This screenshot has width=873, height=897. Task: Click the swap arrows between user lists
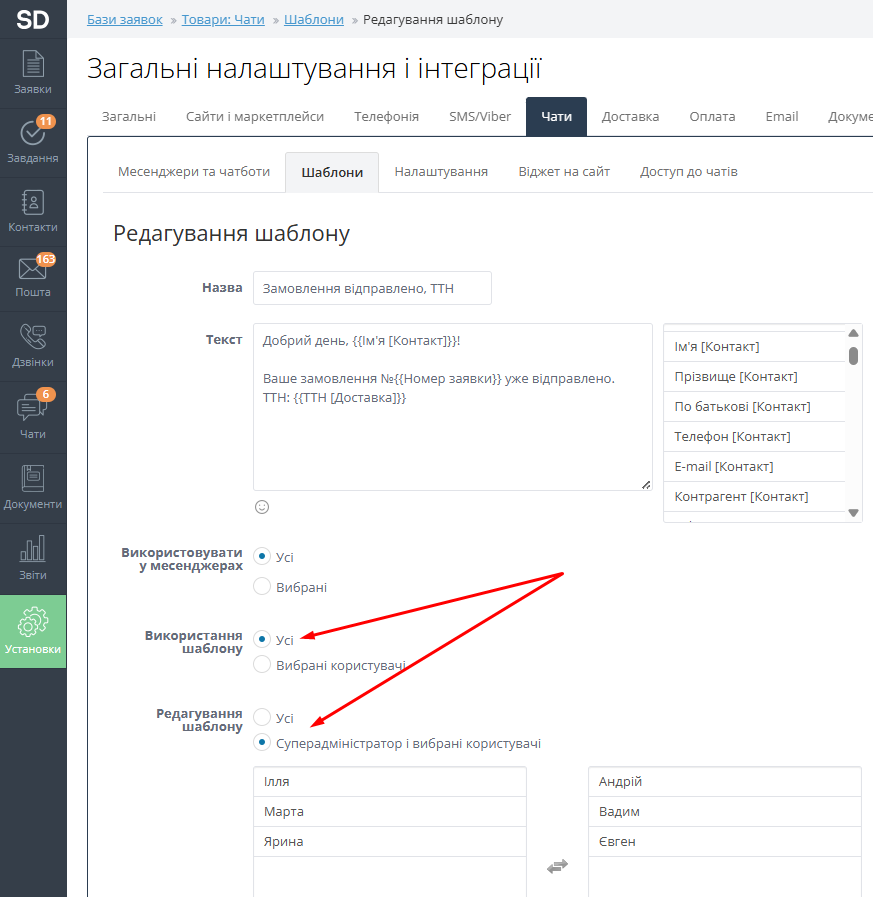pos(557,867)
